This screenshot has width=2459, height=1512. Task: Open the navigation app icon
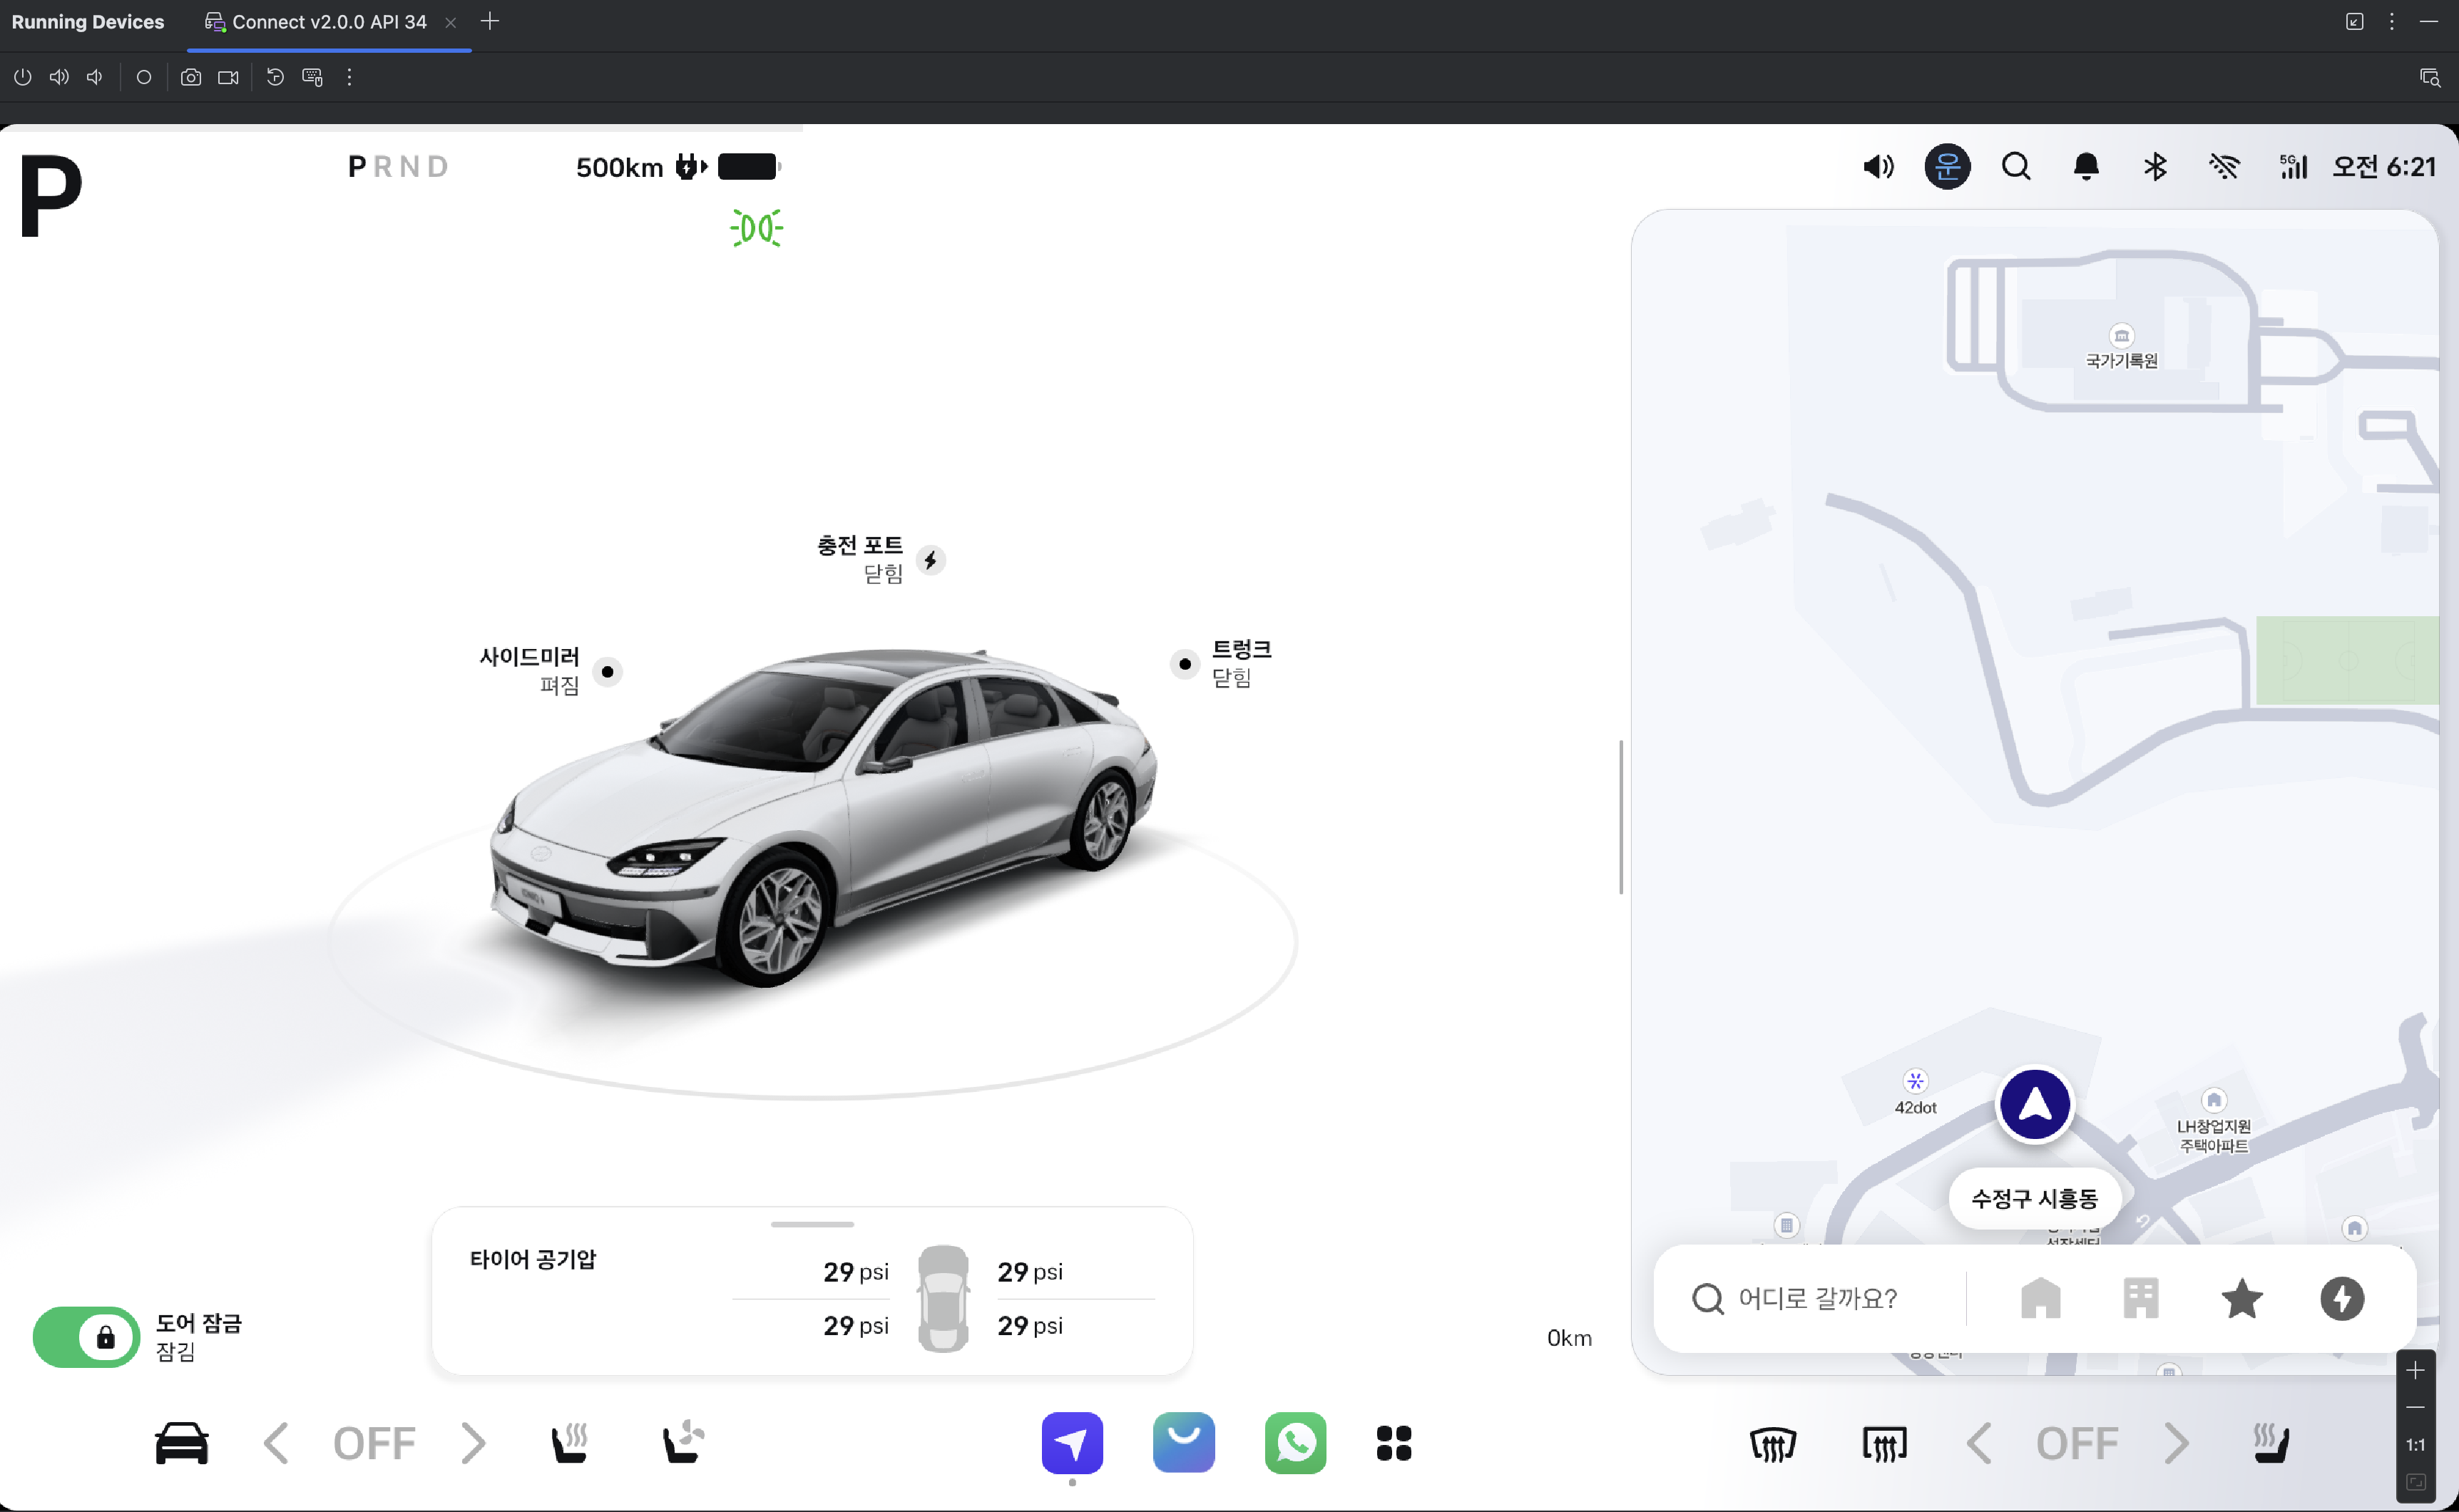1072,1442
